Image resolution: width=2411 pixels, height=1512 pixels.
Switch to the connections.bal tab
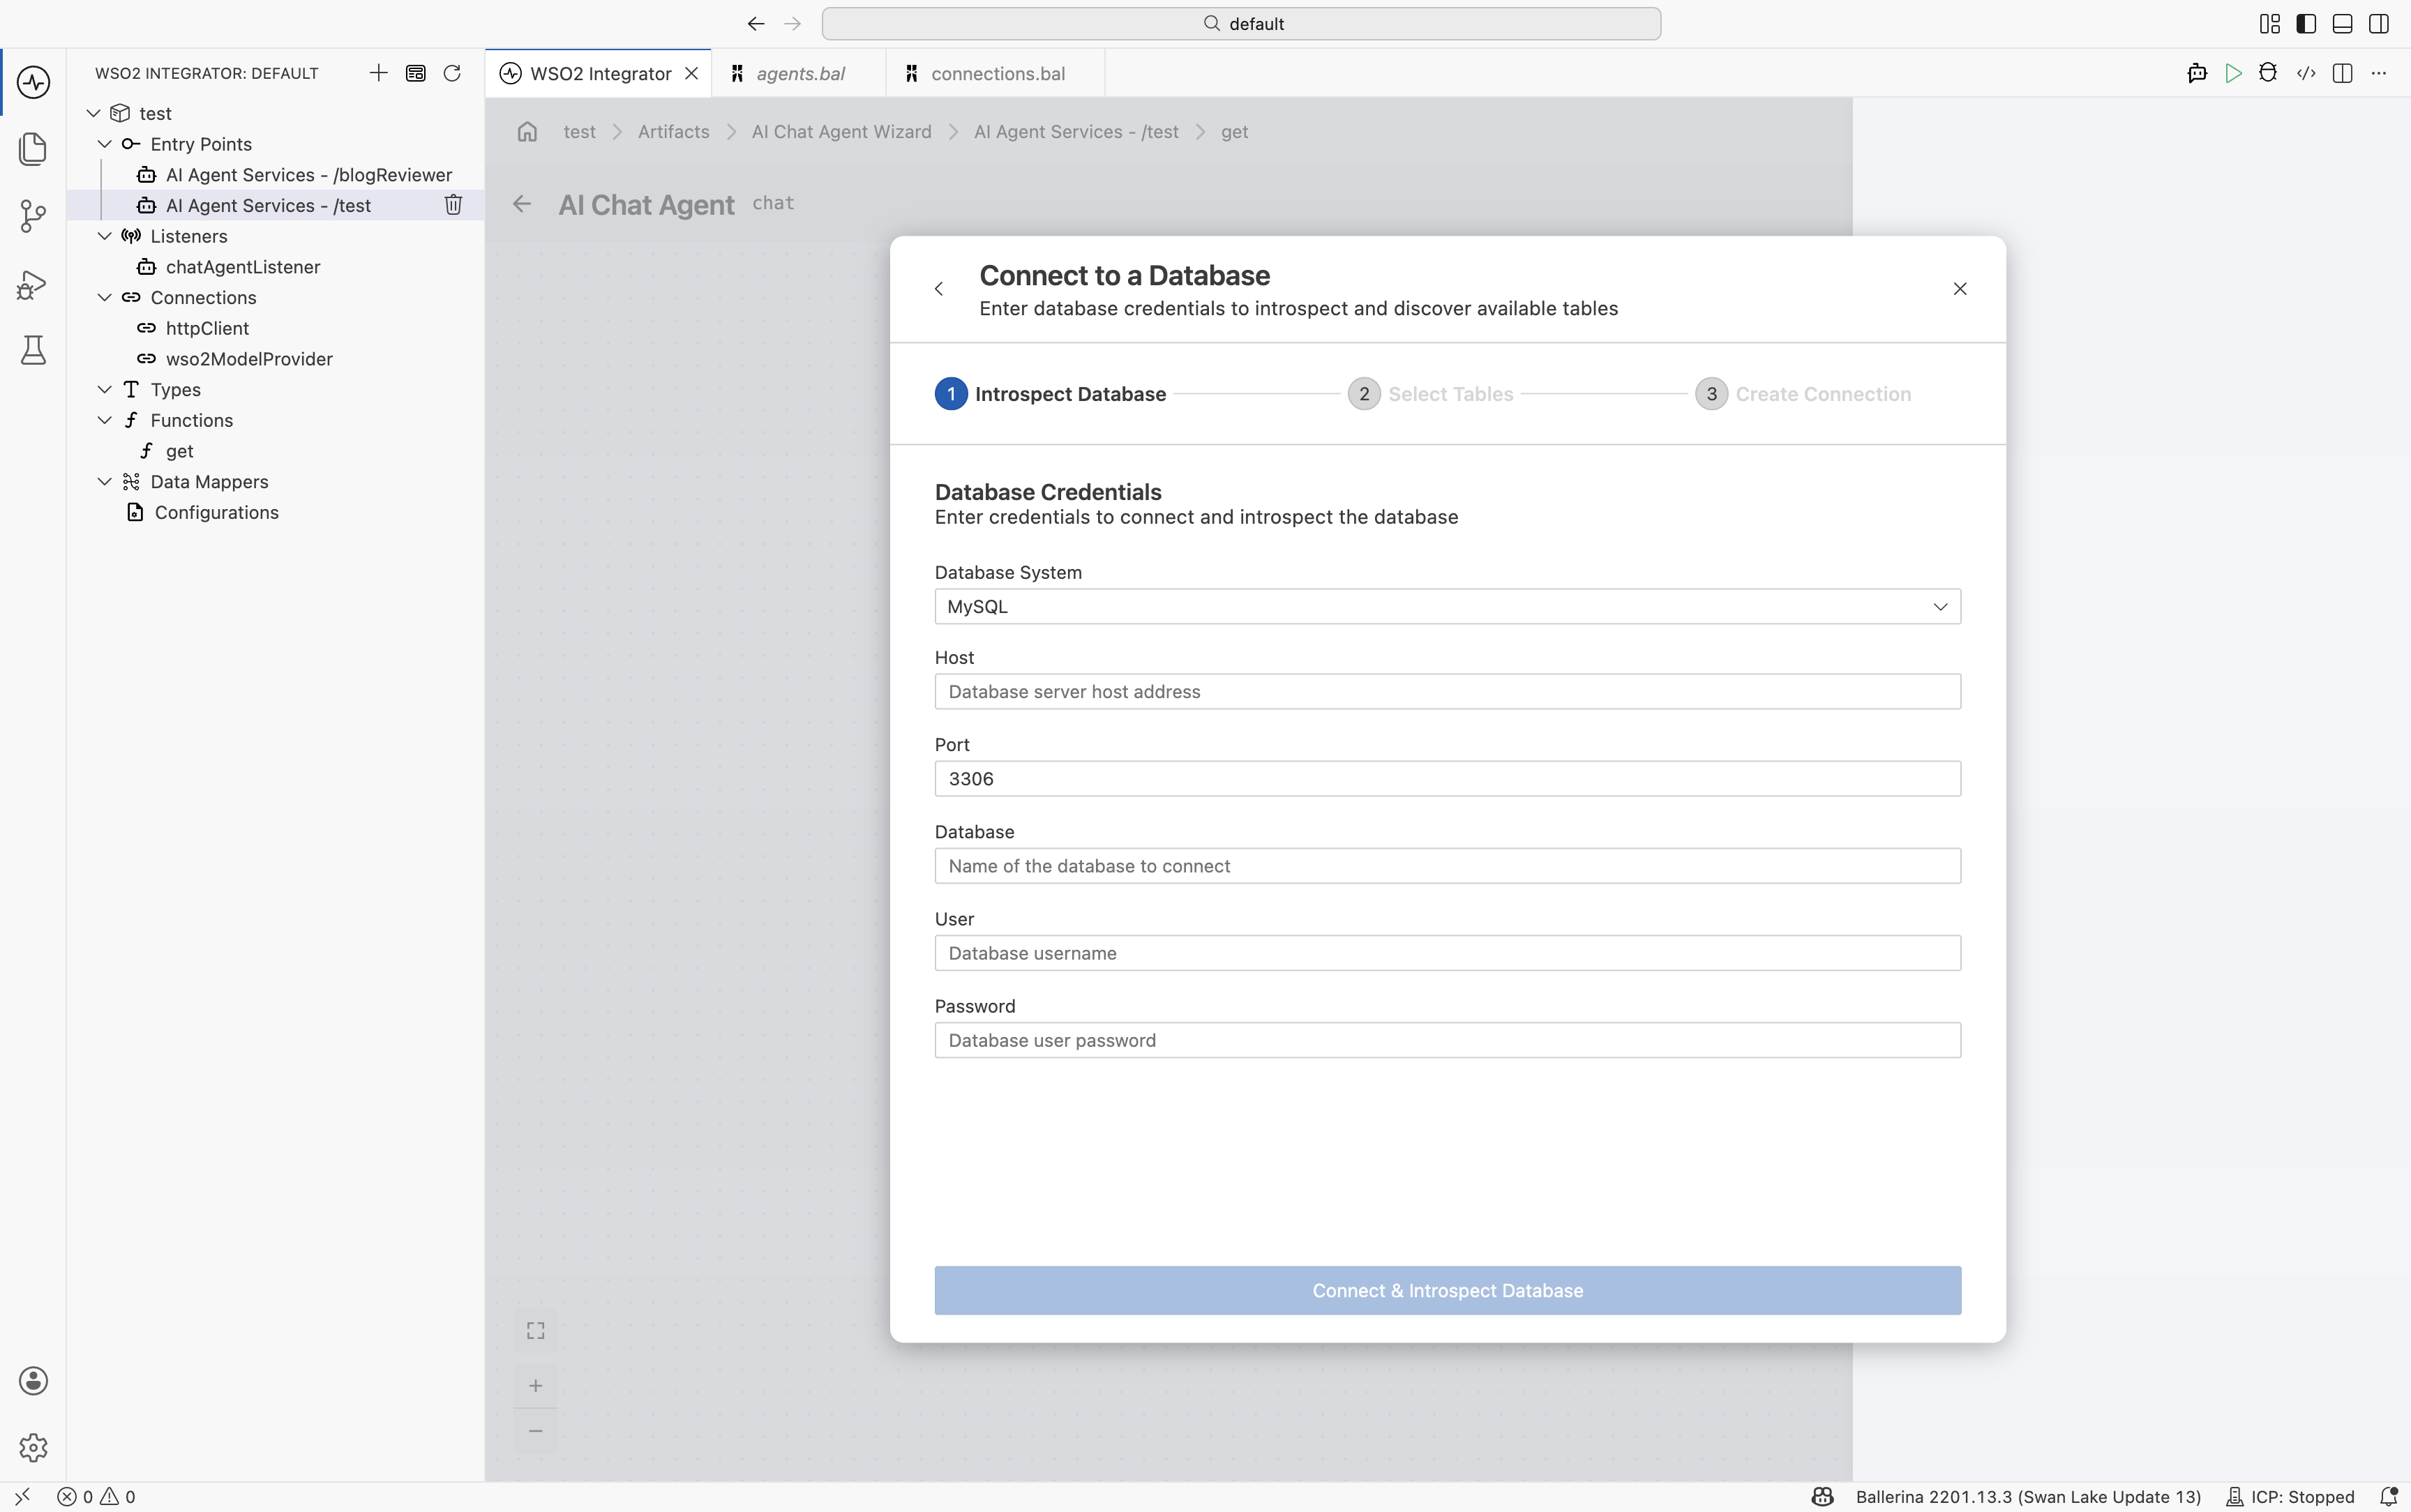[x=996, y=73]
